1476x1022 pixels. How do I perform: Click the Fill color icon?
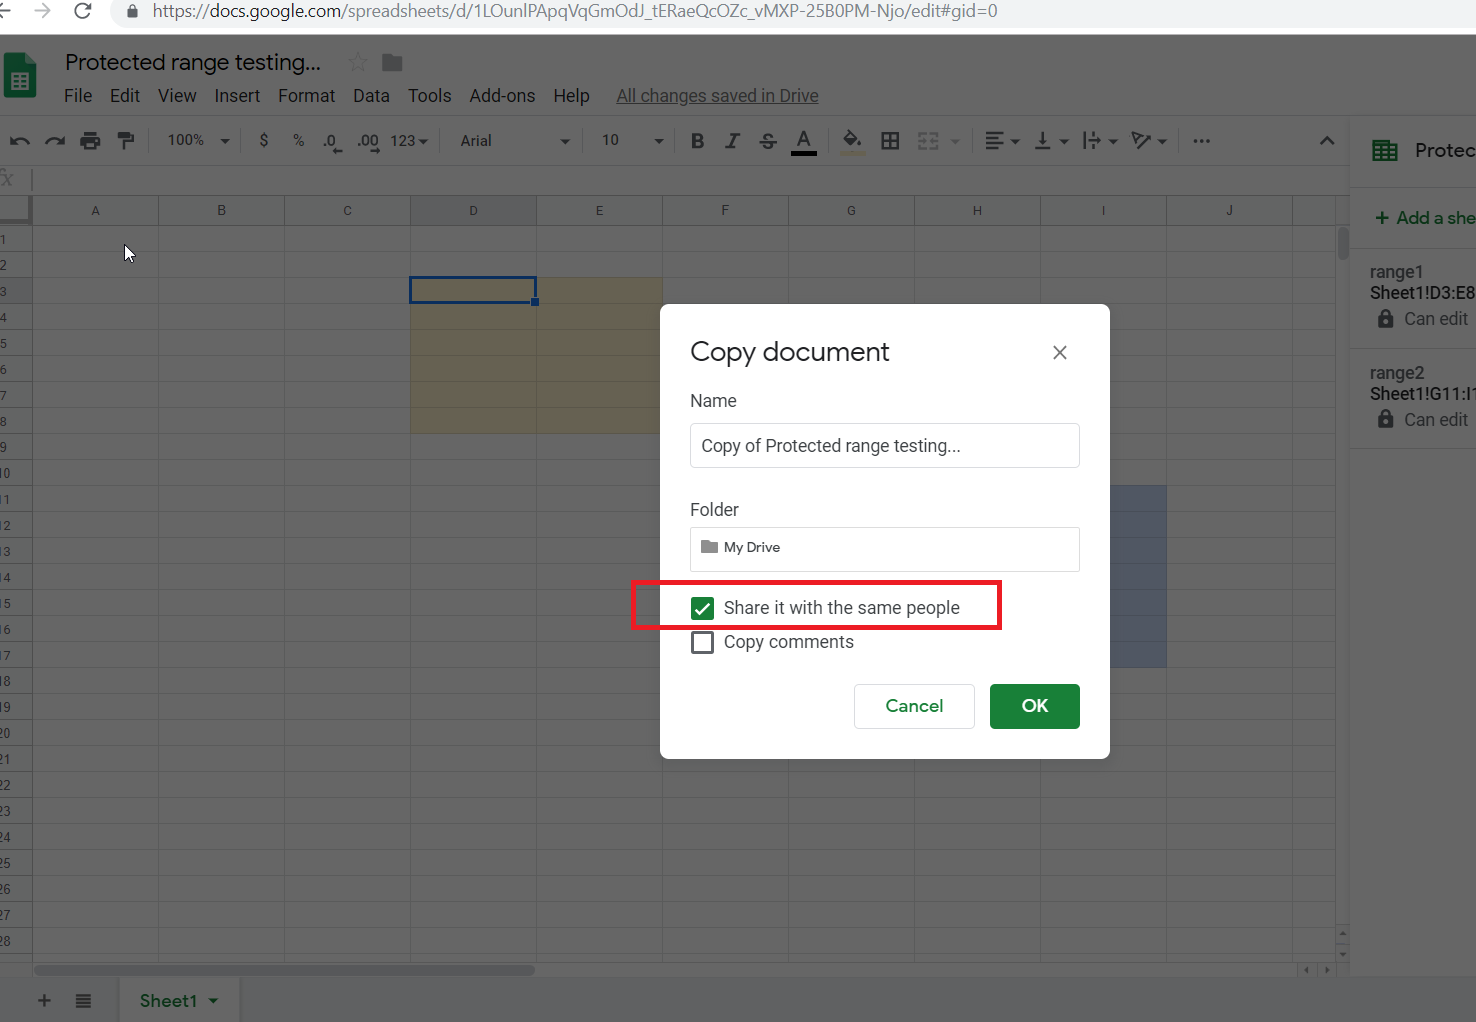tap(851, 140)
